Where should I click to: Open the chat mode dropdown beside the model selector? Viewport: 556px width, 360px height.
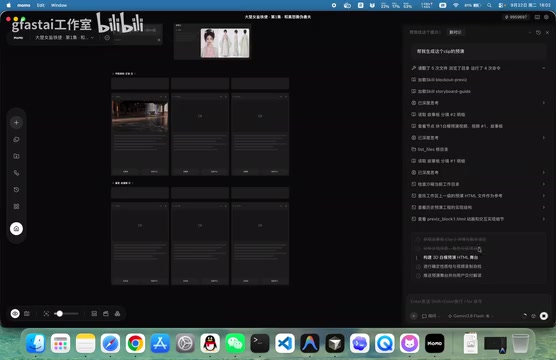tap(431, 316)
